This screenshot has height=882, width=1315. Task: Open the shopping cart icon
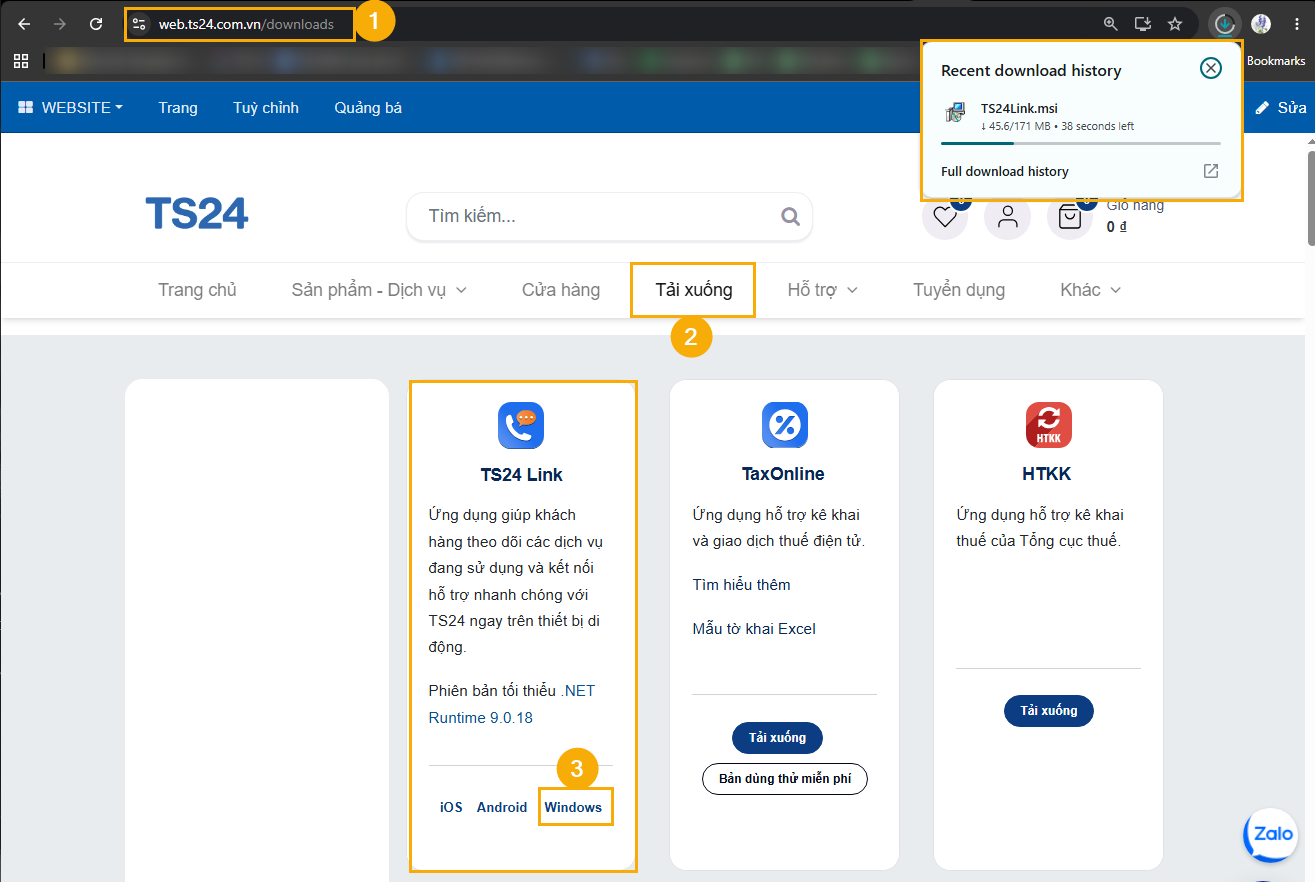[1070, 216]
